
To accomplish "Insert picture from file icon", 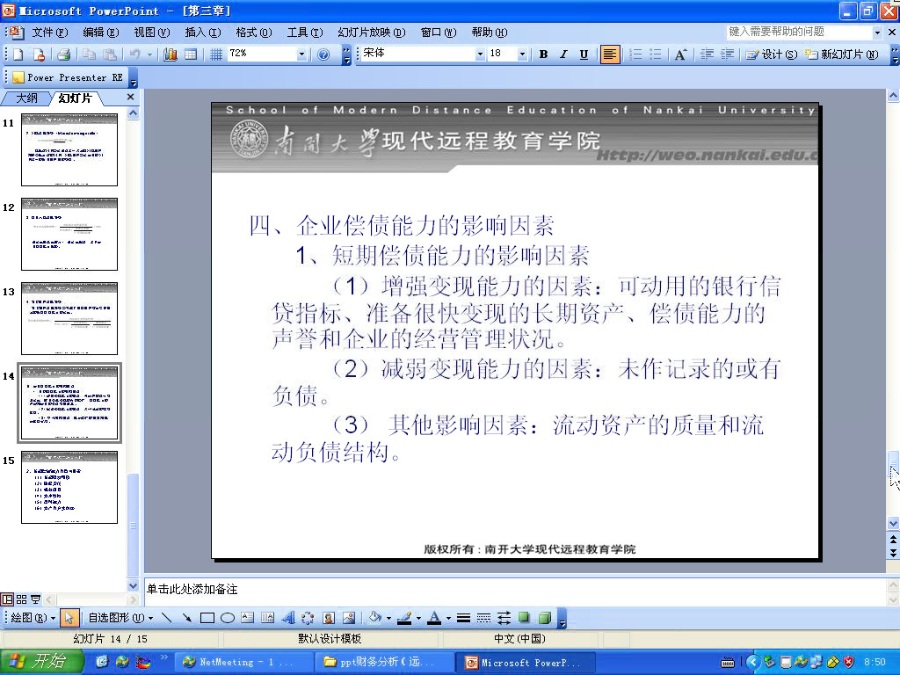I will (x=348, y=618).
